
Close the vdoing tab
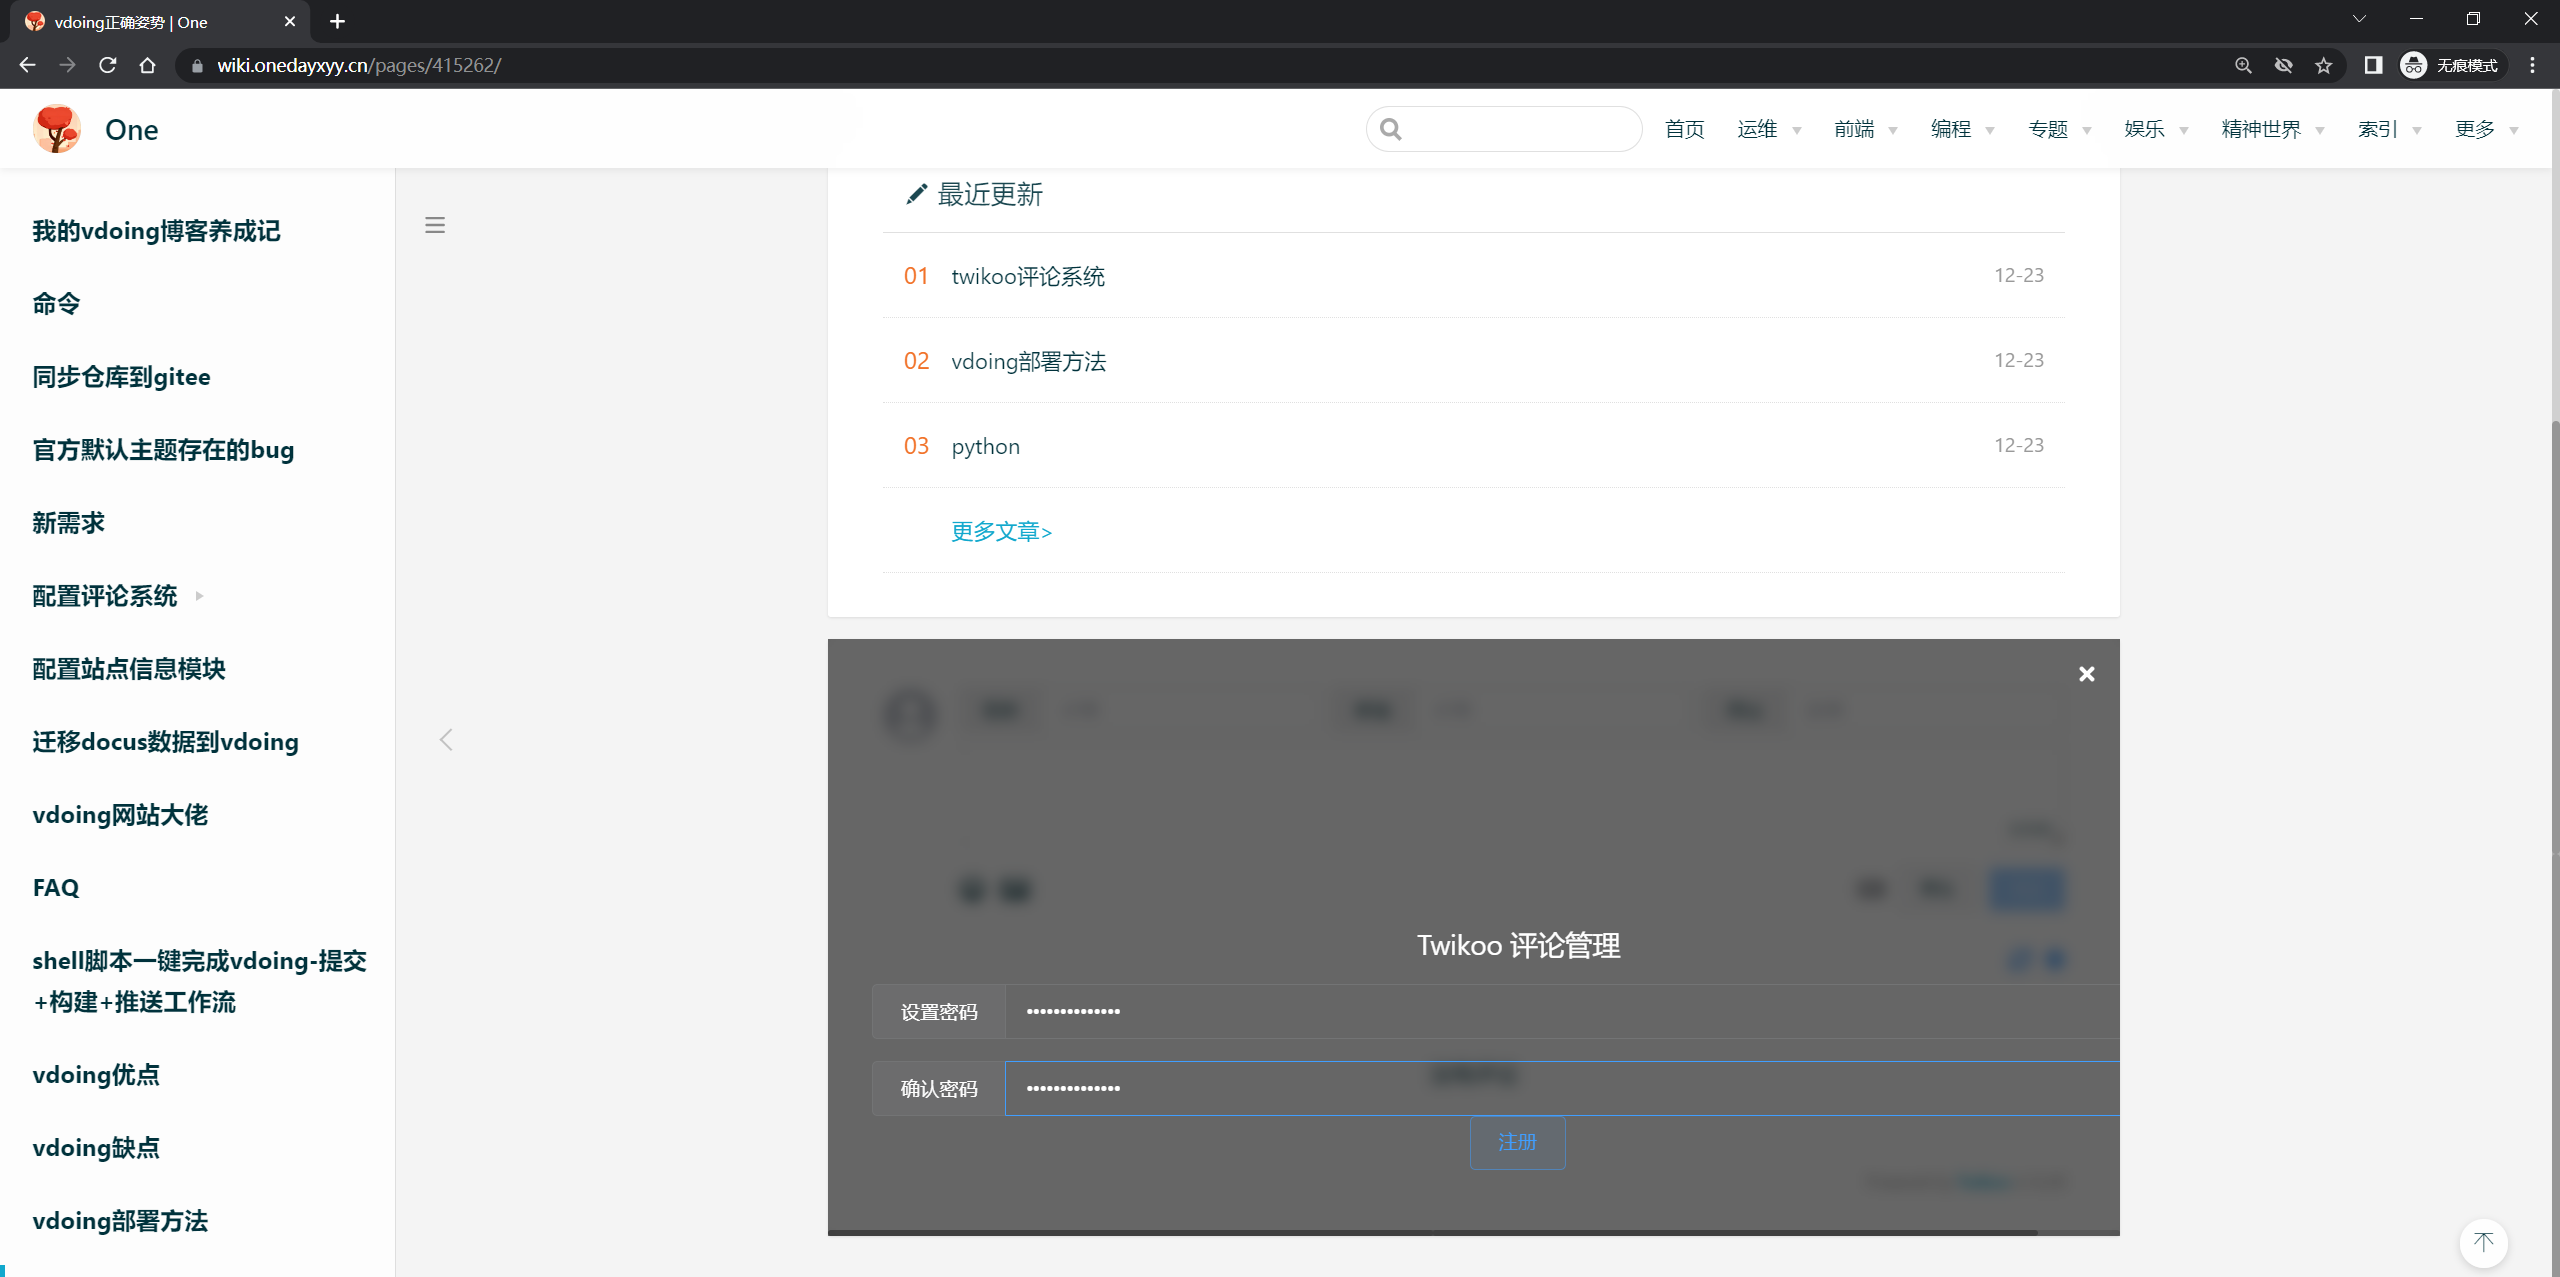[x=290, y=21]
